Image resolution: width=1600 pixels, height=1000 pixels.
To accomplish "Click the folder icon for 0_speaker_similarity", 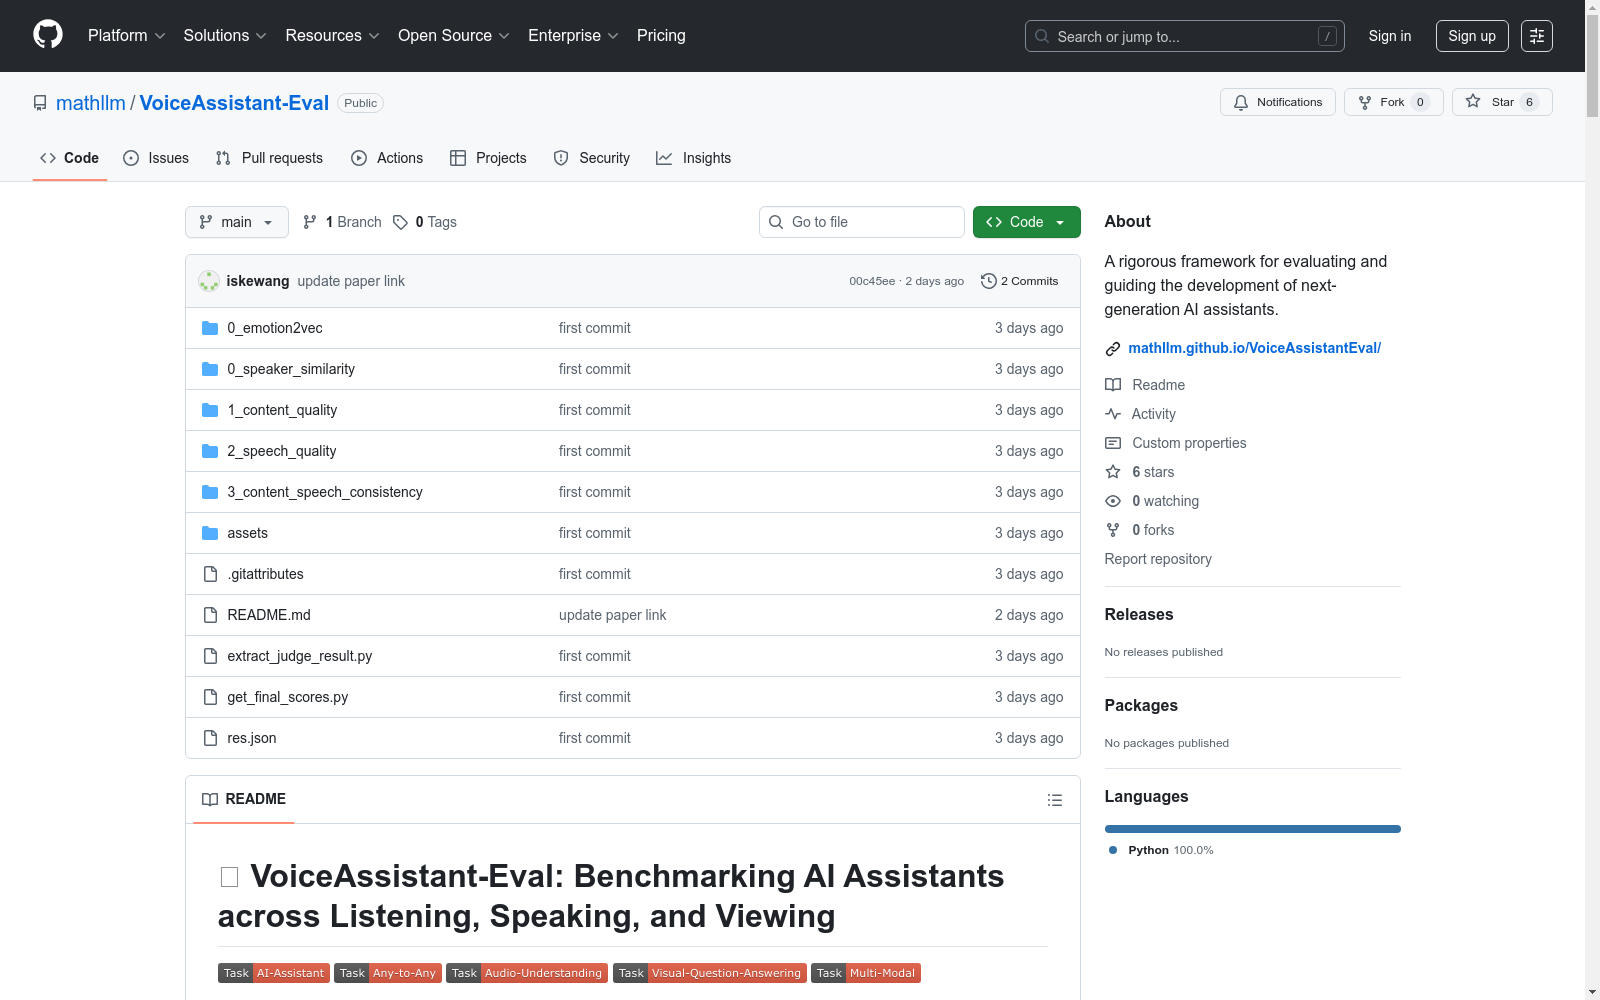I will tap(210, 369).
